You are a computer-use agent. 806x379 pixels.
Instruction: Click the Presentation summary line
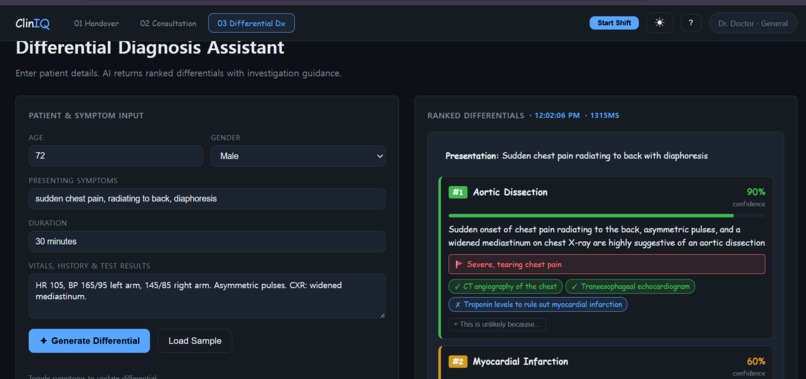pyautogui.click(x=576, y=156)
